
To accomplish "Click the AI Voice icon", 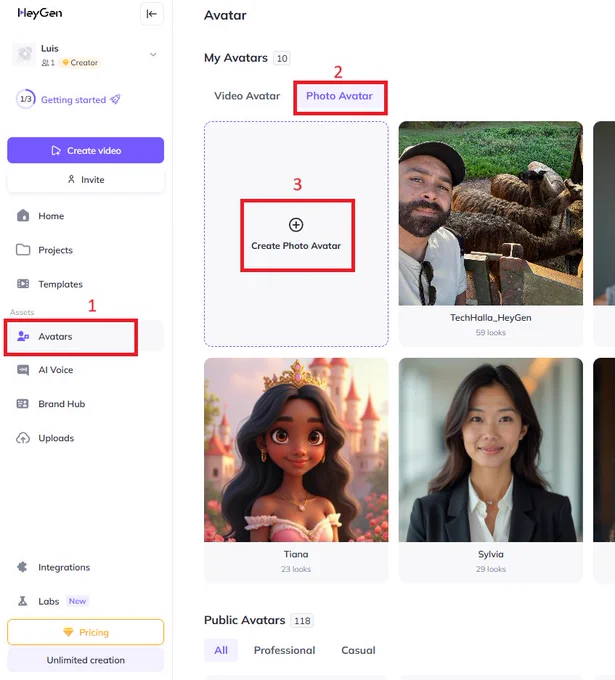I will click(23, 370).
